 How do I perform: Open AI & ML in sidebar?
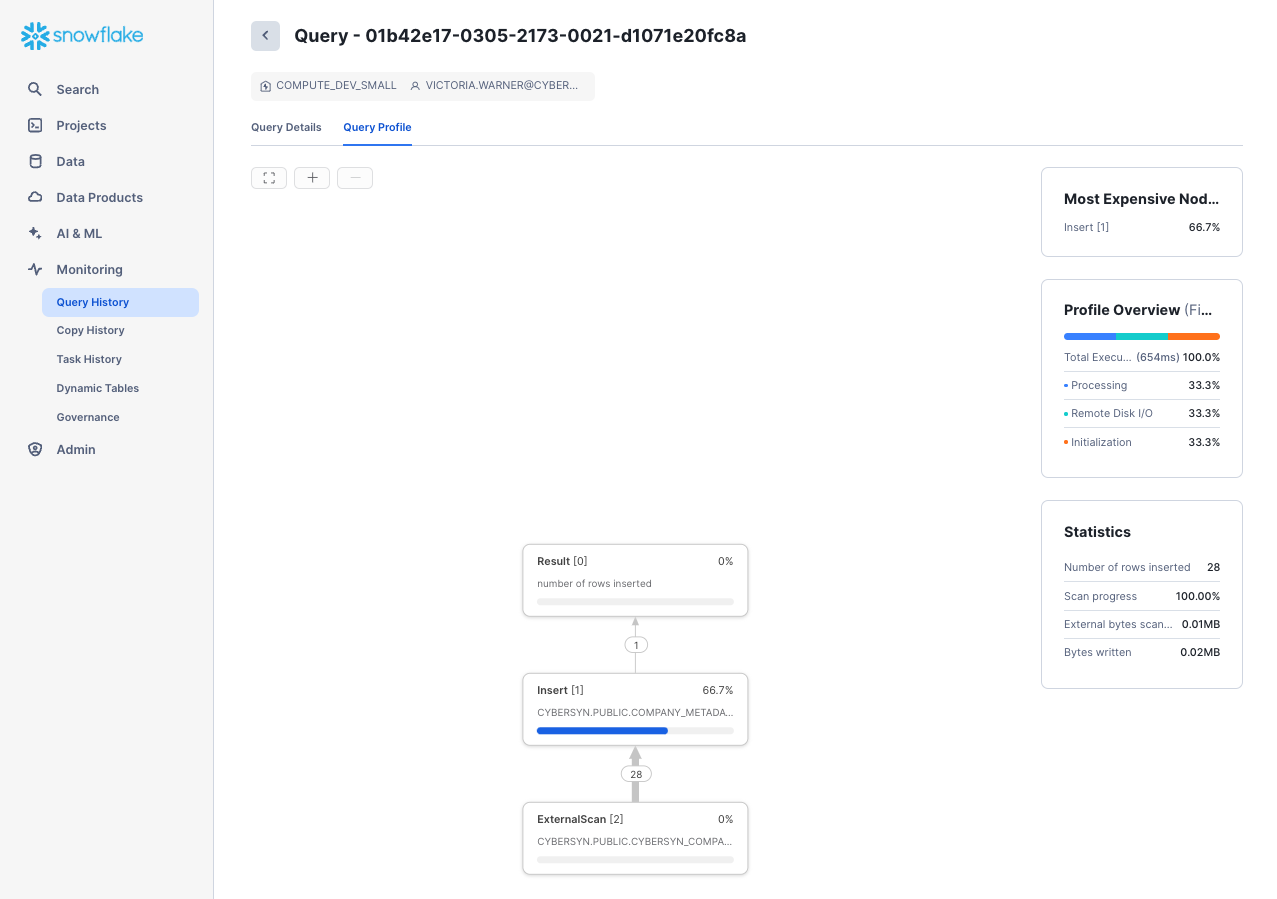tap(79, 234)
